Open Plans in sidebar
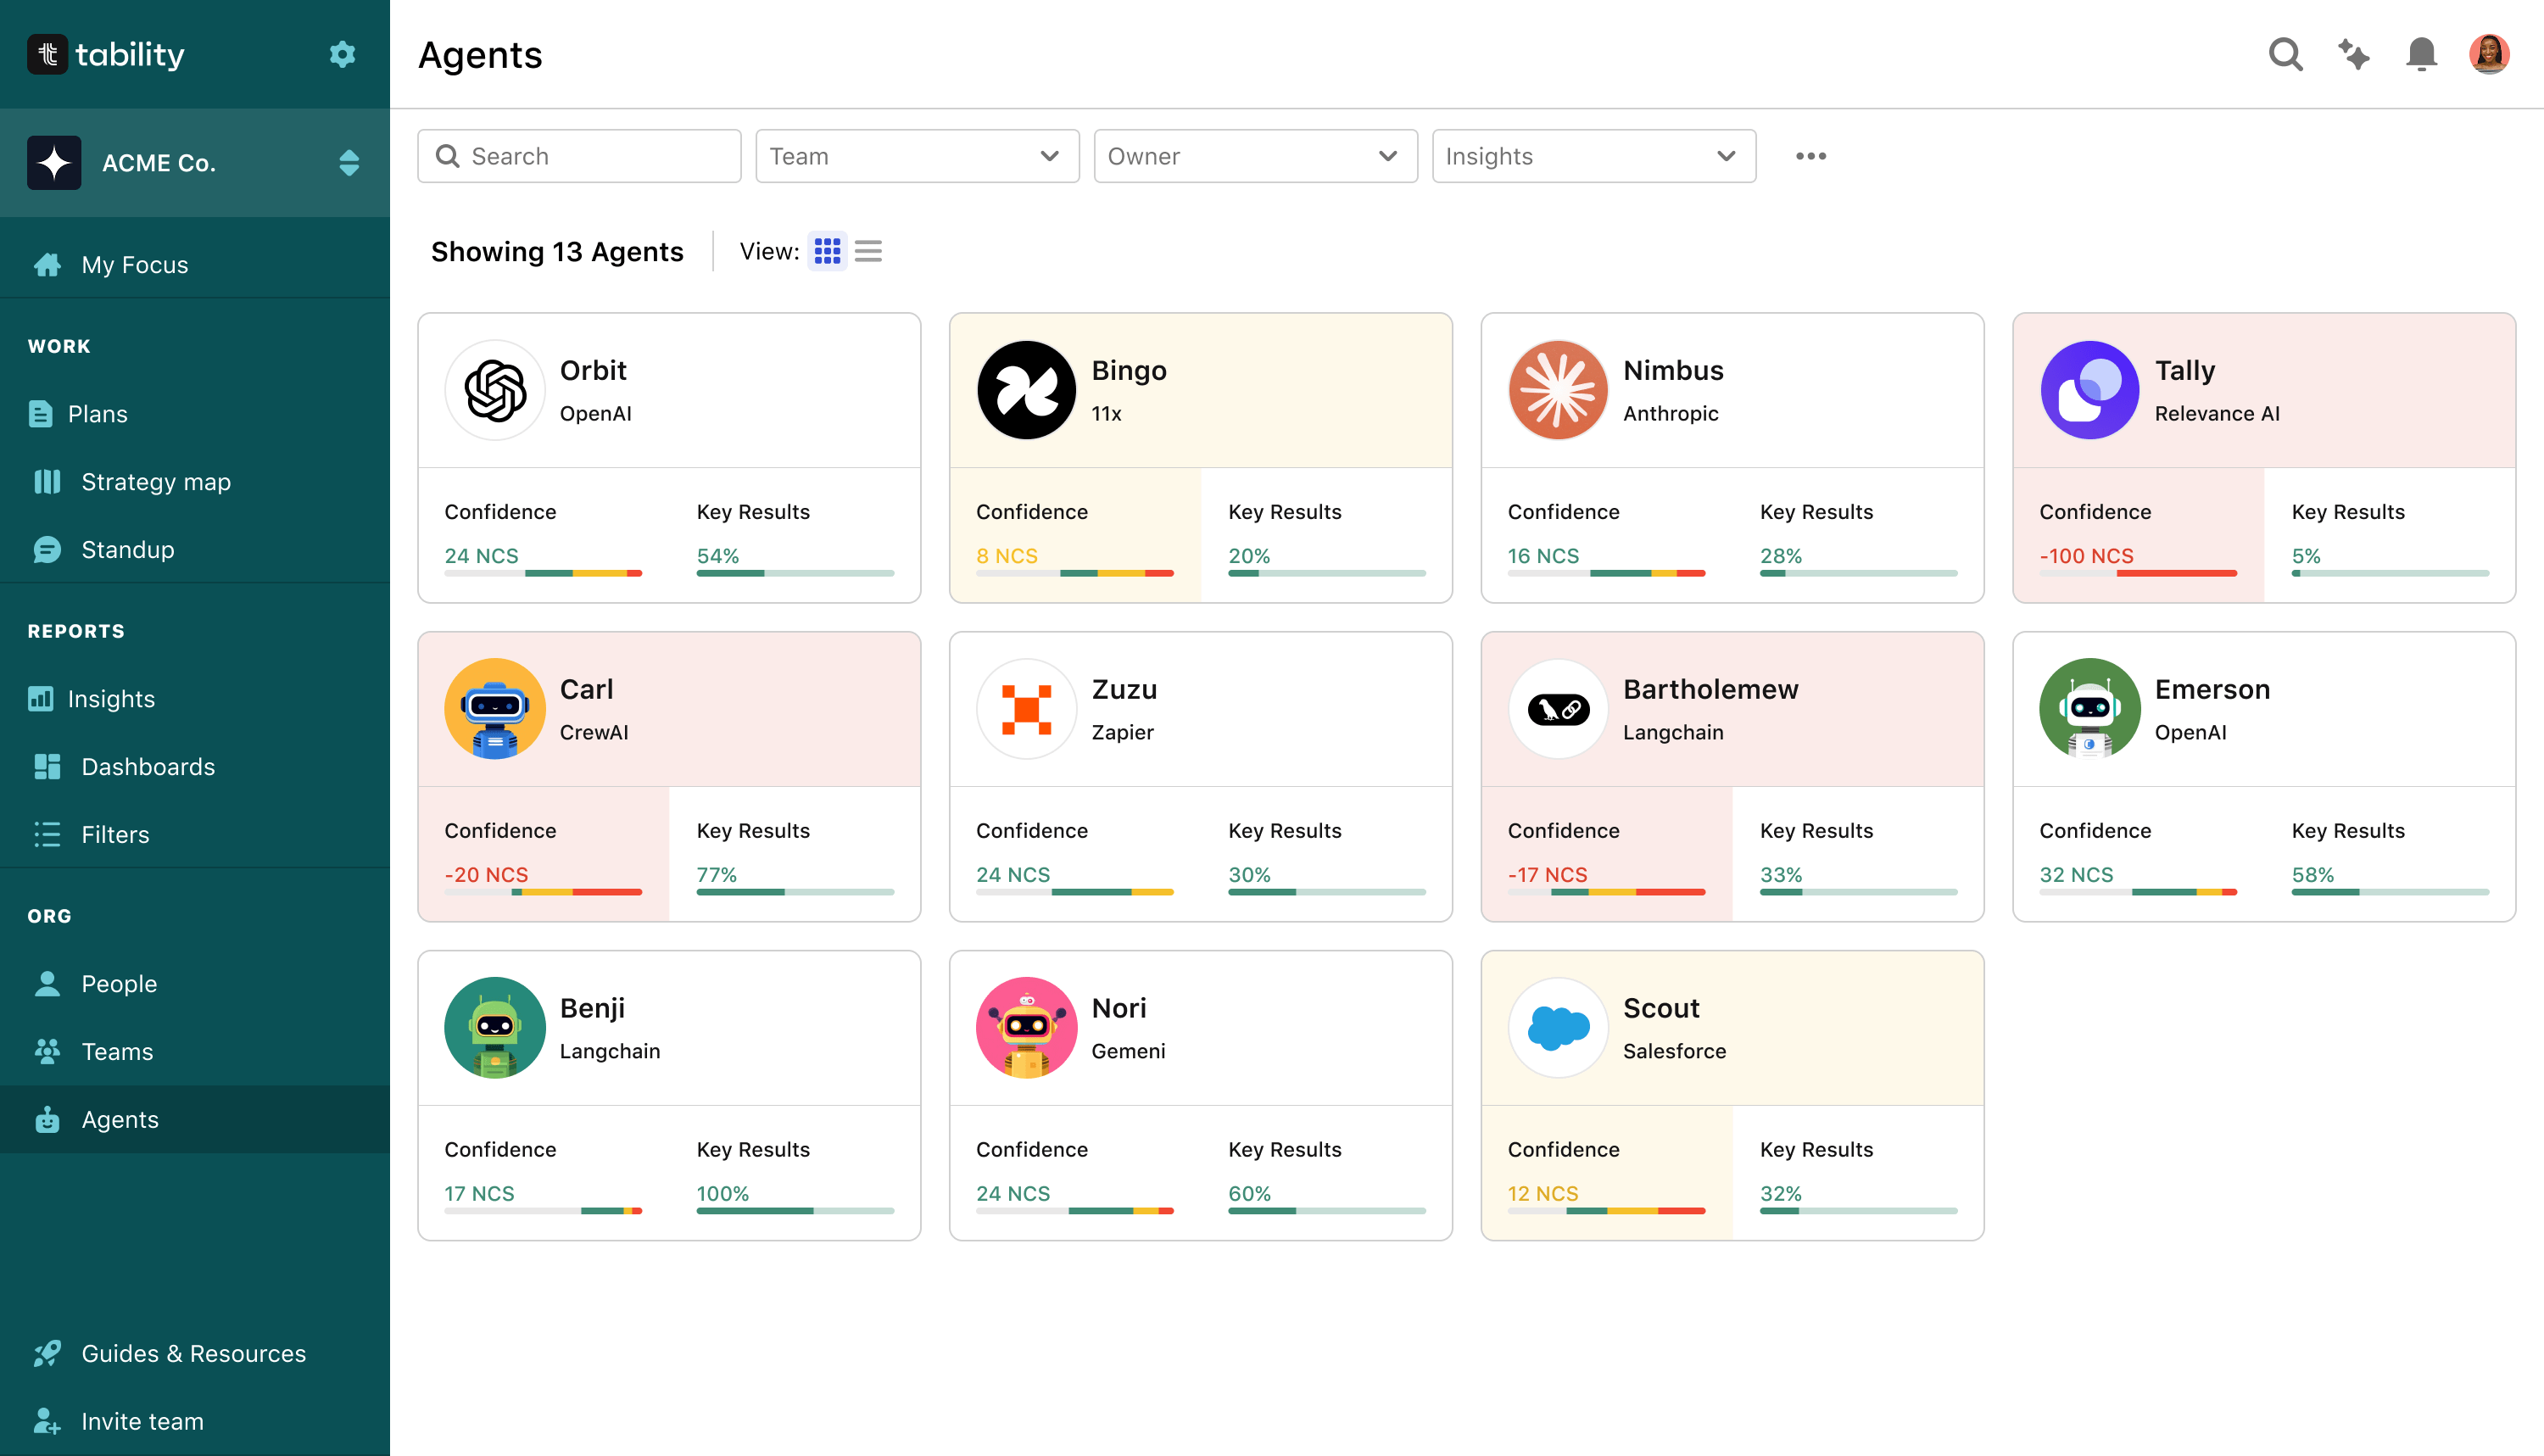The width and height of the screenshot is (2544, 1456). tap(195, 413)
